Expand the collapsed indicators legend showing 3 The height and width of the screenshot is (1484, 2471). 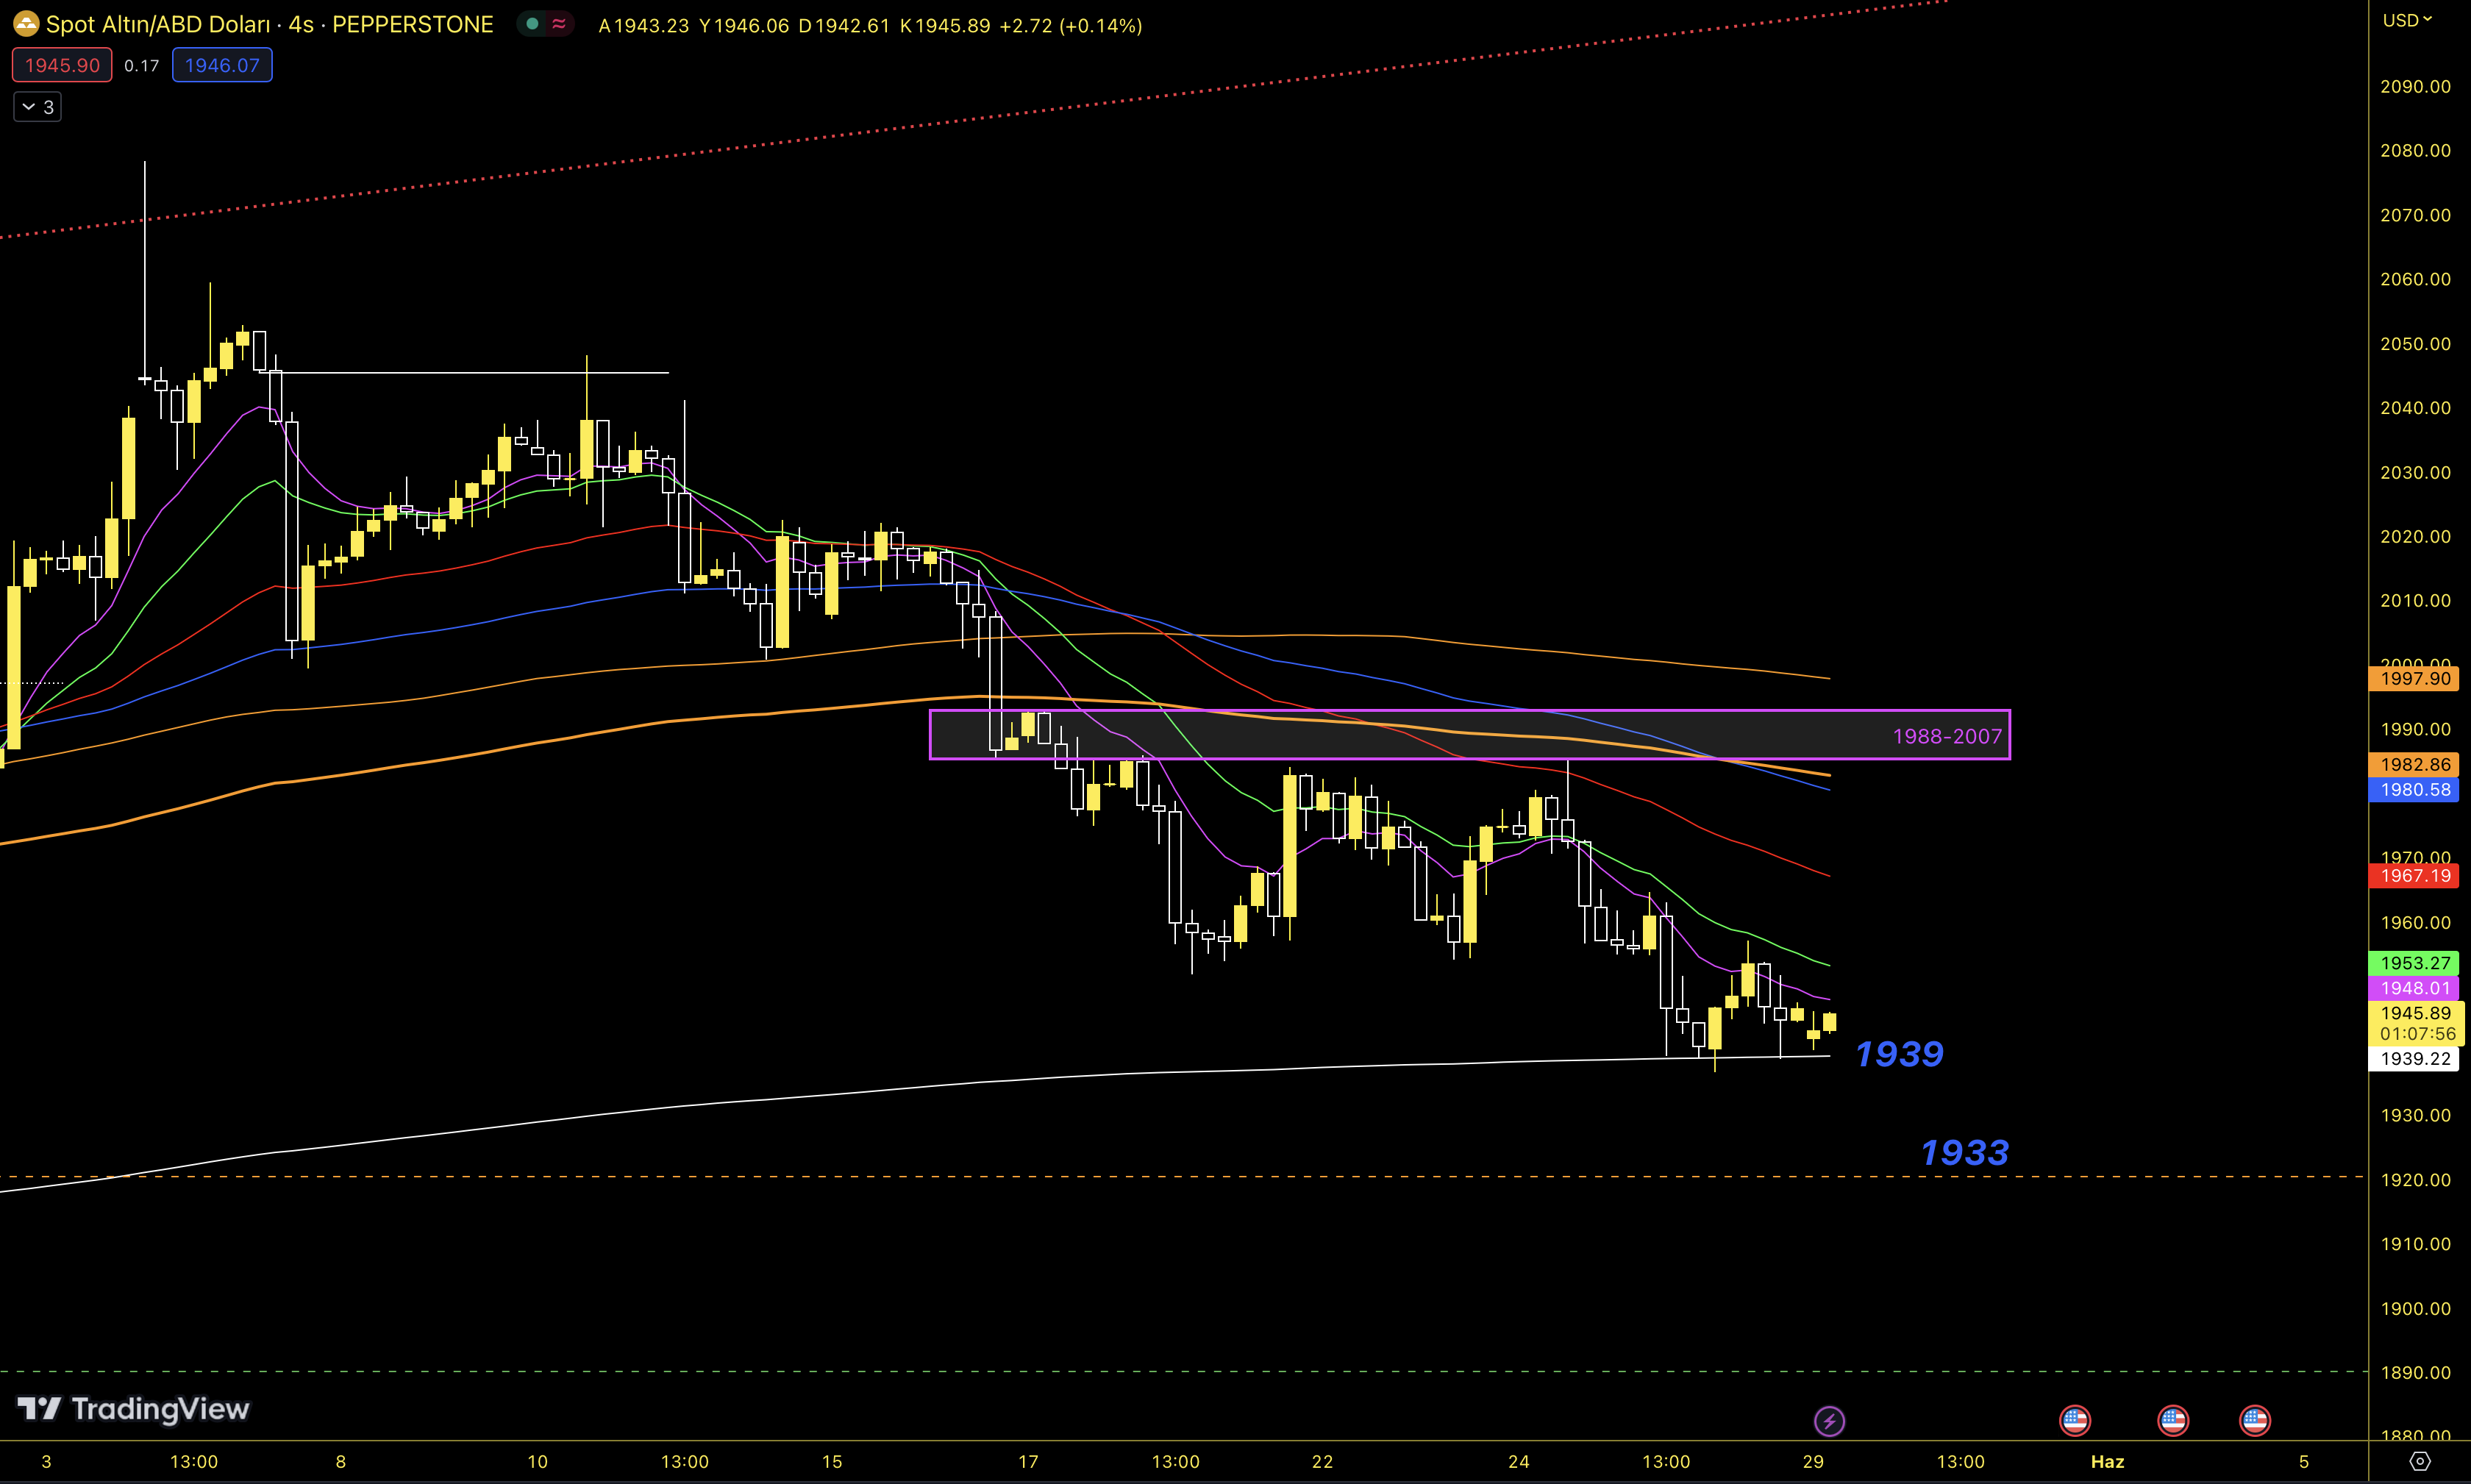[x=38, y=107]
